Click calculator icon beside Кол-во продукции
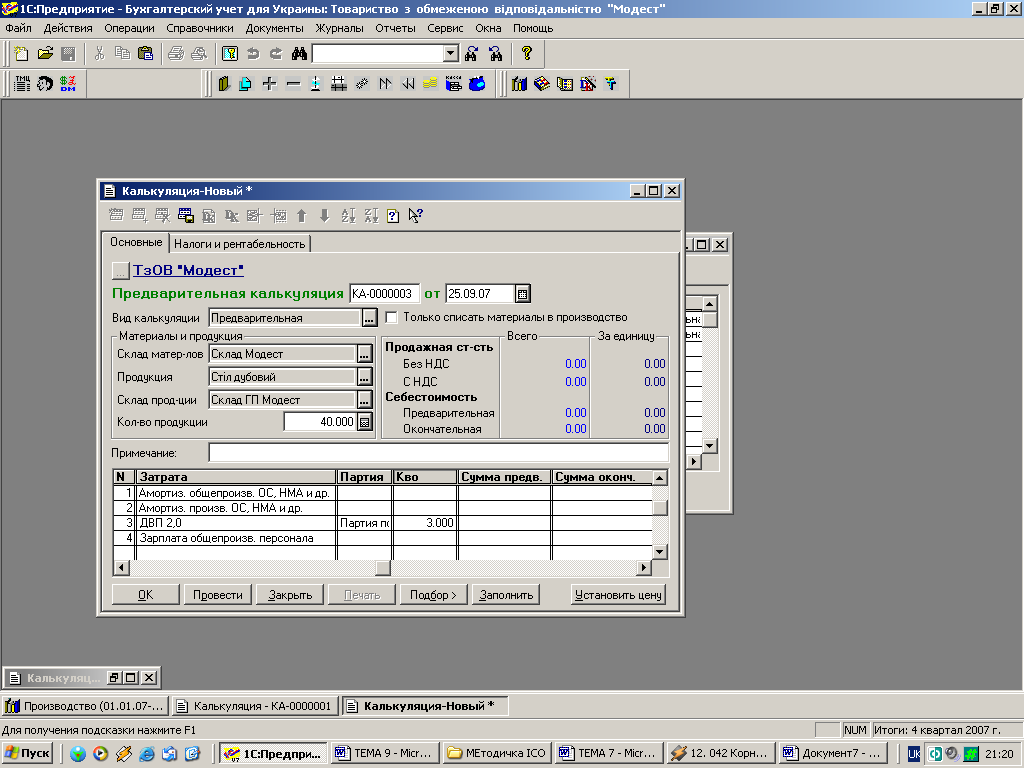The height and width of the screenshot is (768, 1024). pos(365,422)
